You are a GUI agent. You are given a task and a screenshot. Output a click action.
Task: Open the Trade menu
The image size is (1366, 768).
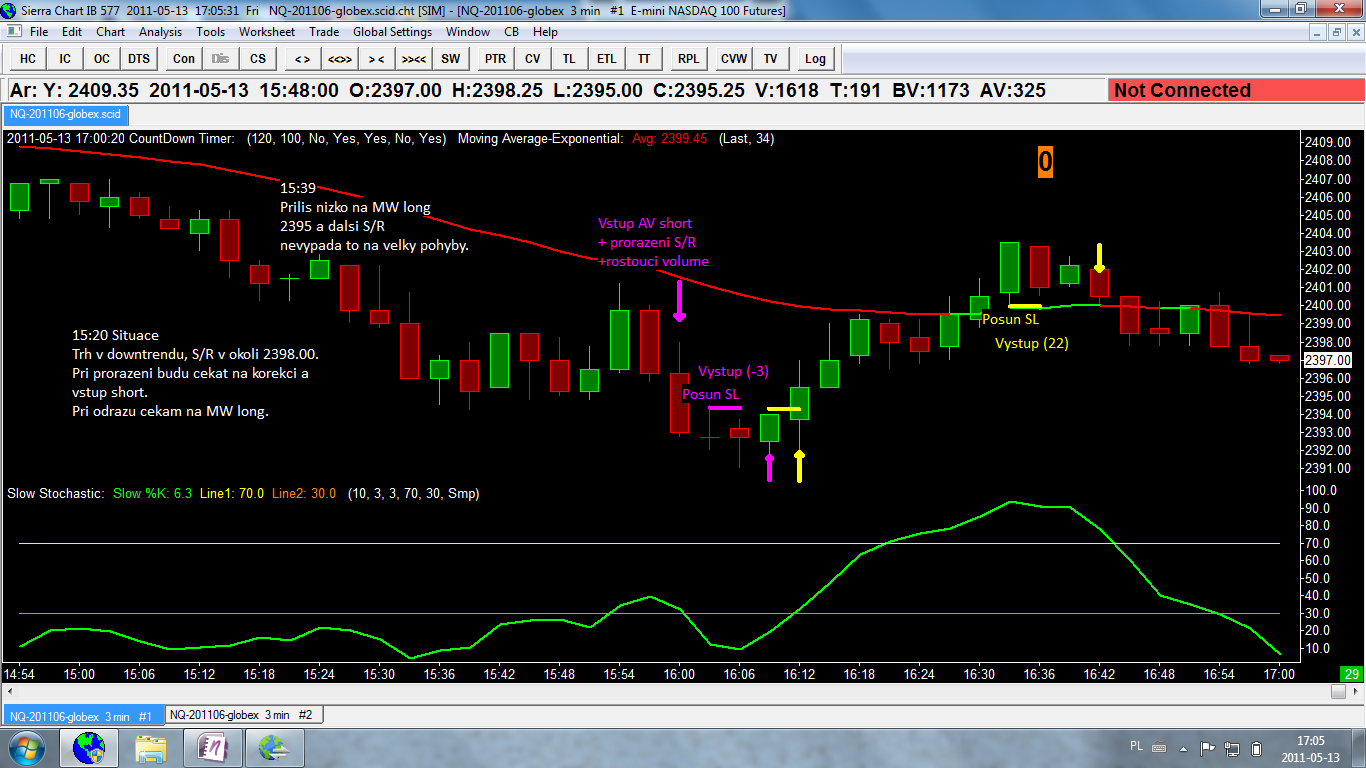point(324,32)
